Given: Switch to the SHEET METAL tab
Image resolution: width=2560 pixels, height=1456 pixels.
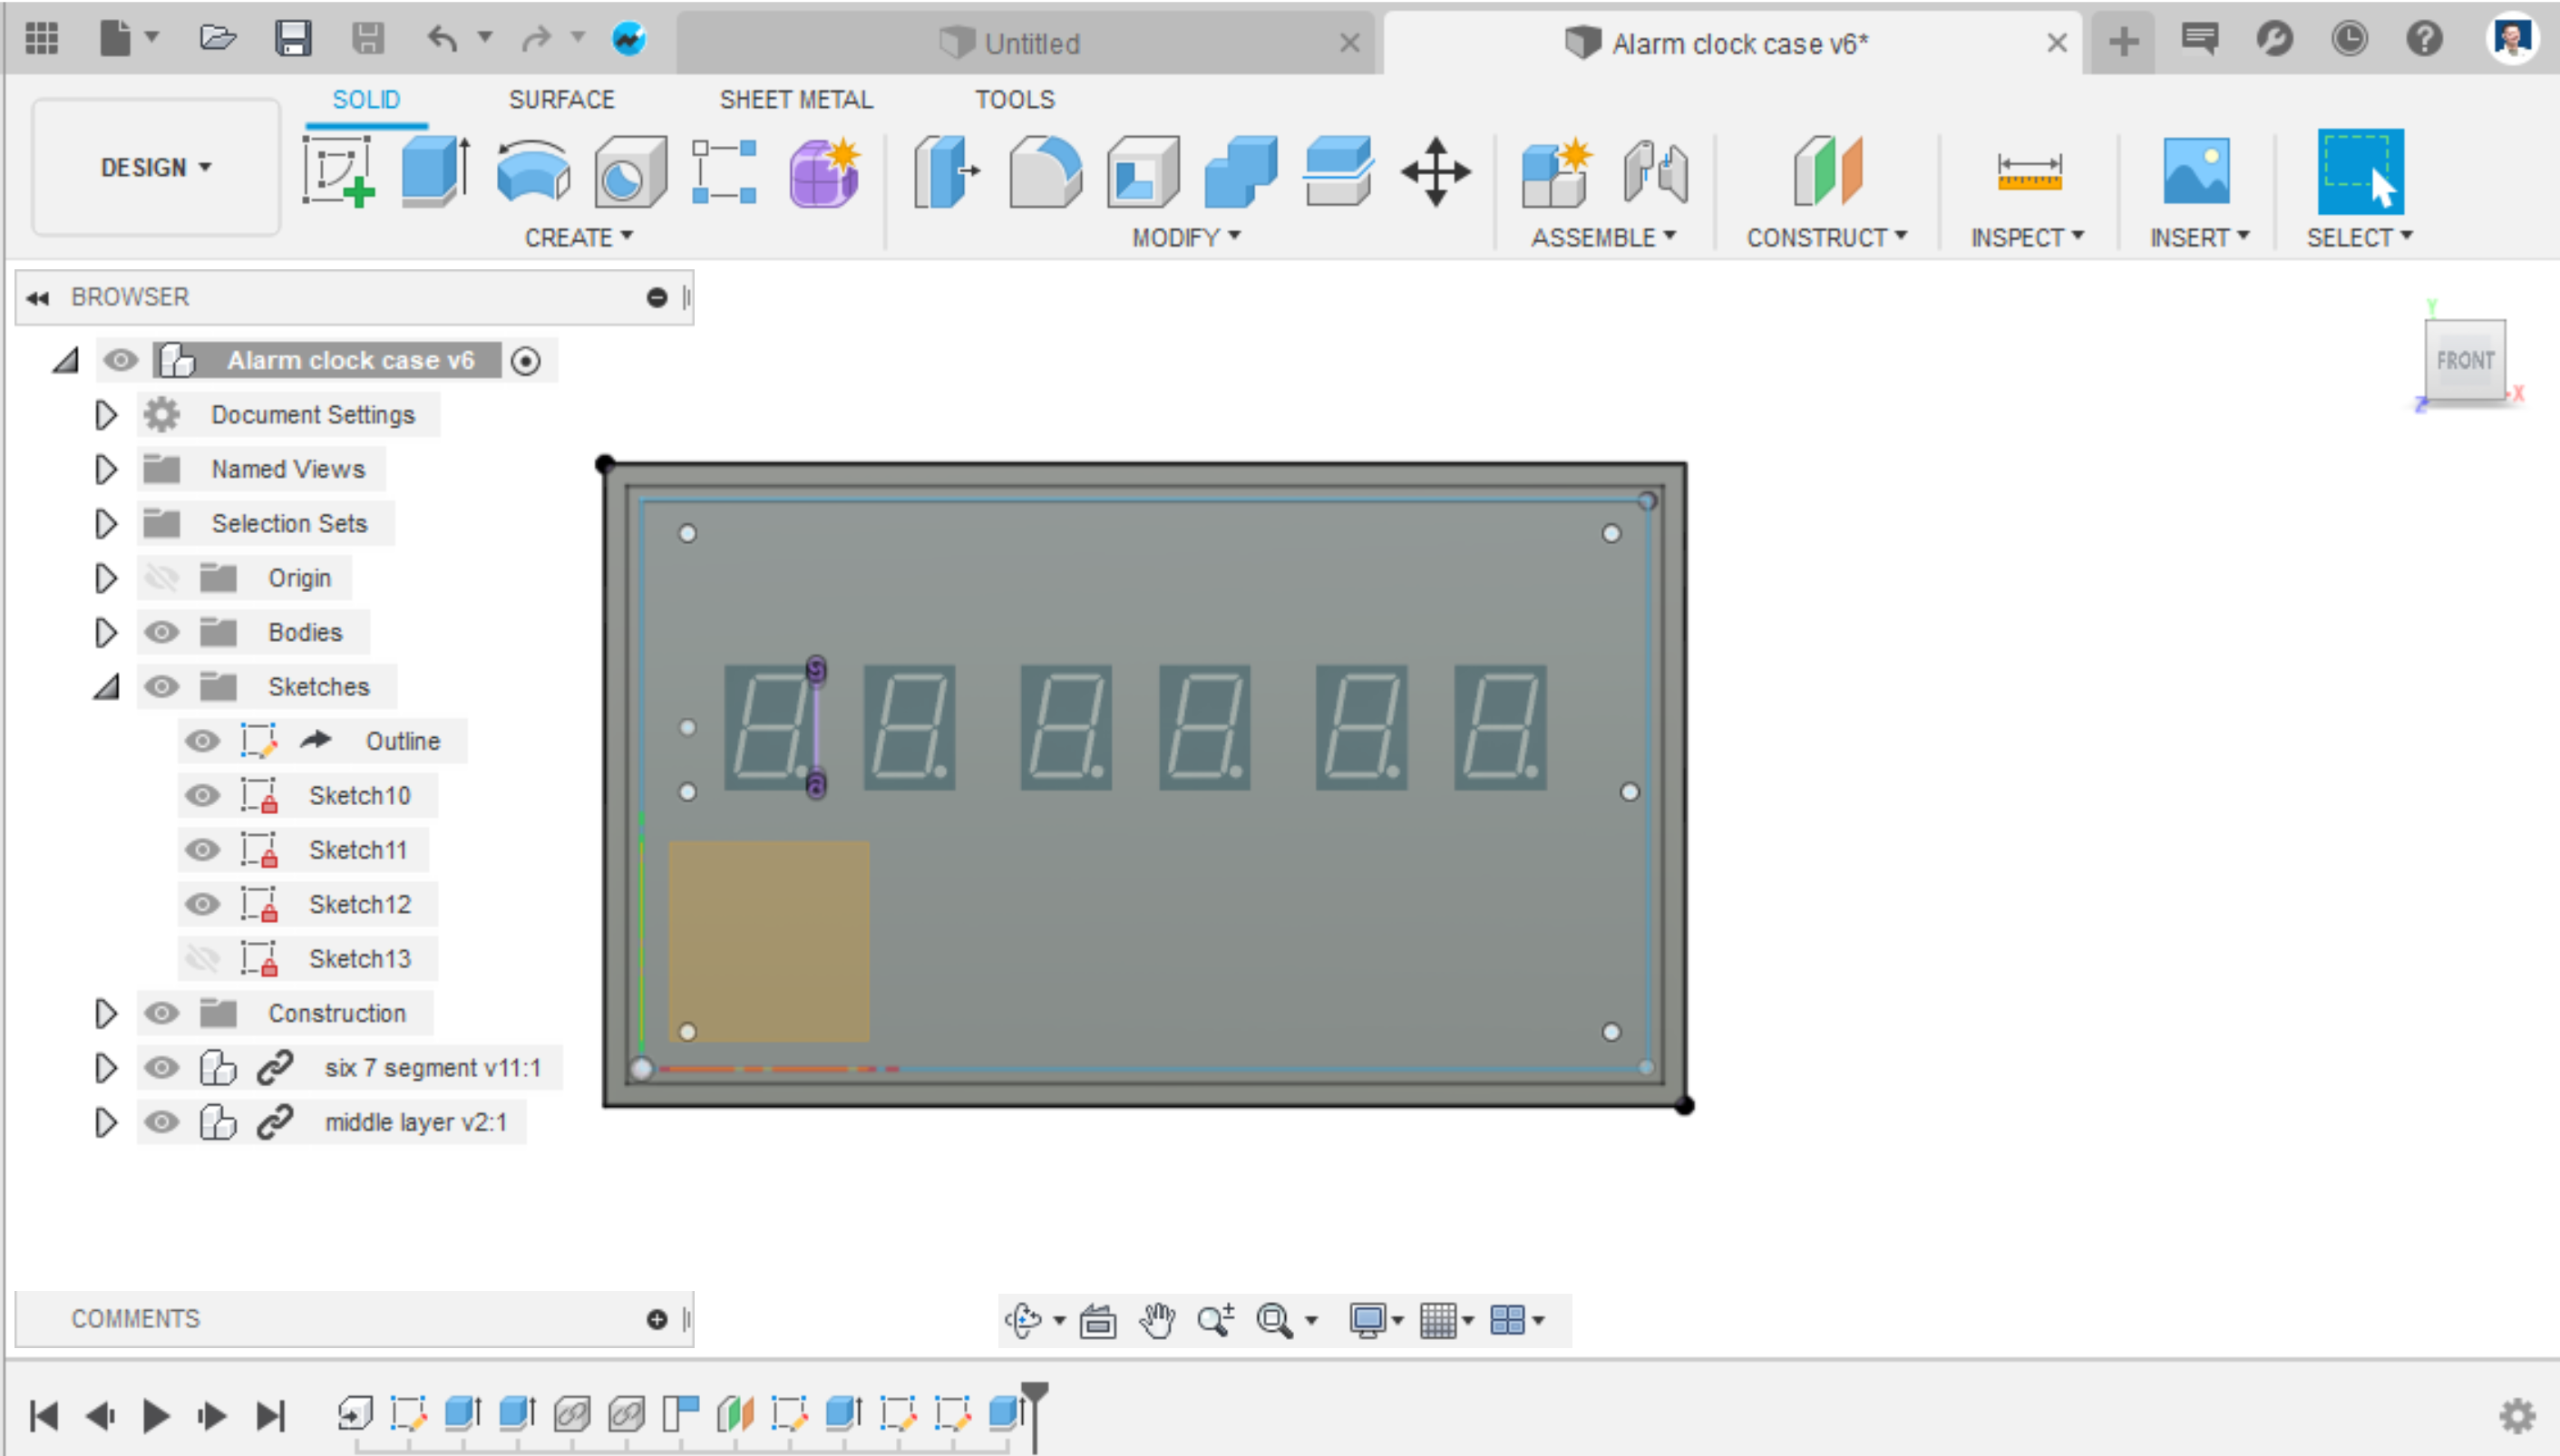Looking at the screenshot, I should pyautogui.click(x=797, y=99).
